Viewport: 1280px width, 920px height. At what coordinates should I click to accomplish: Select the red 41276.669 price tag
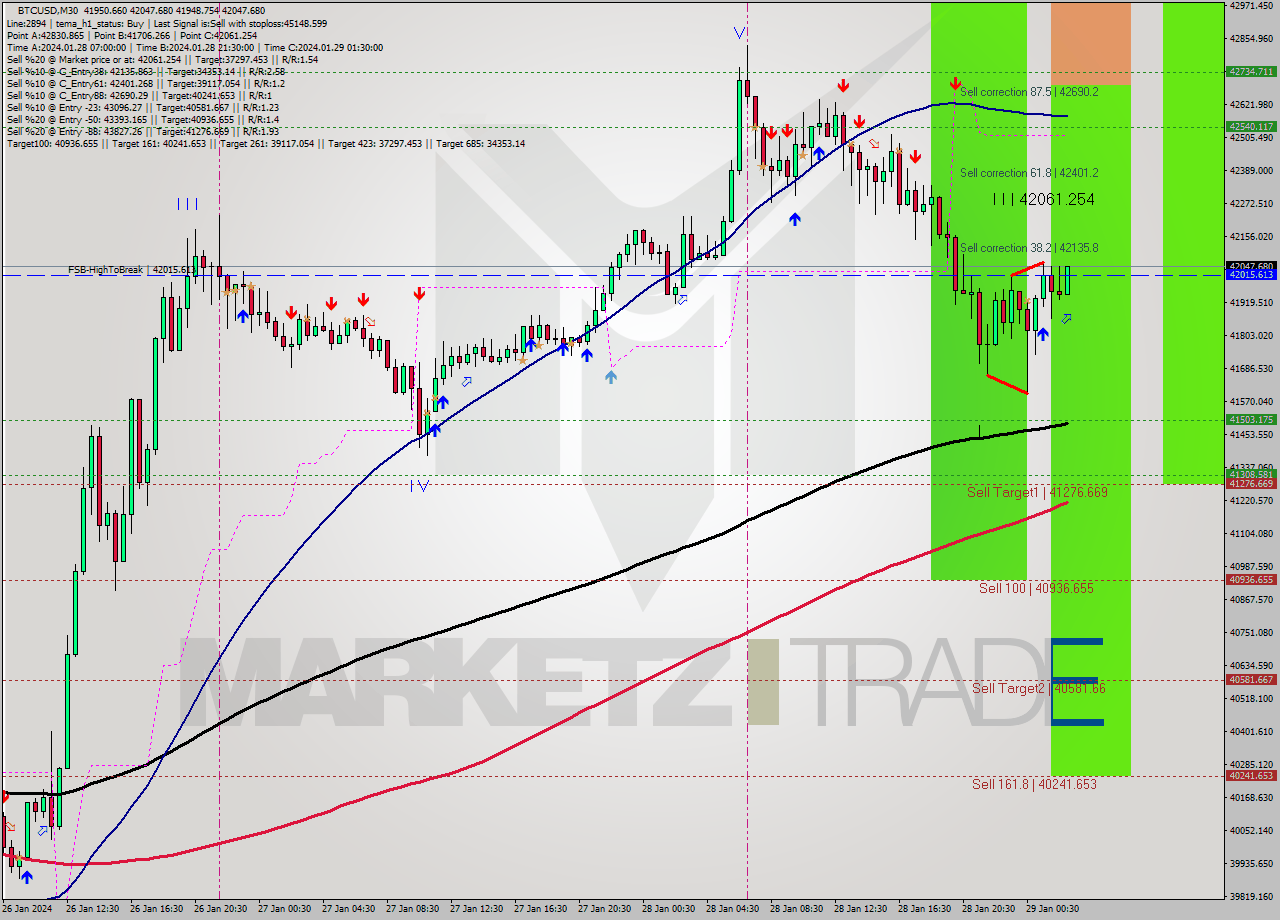click(x=1250, y=484)
